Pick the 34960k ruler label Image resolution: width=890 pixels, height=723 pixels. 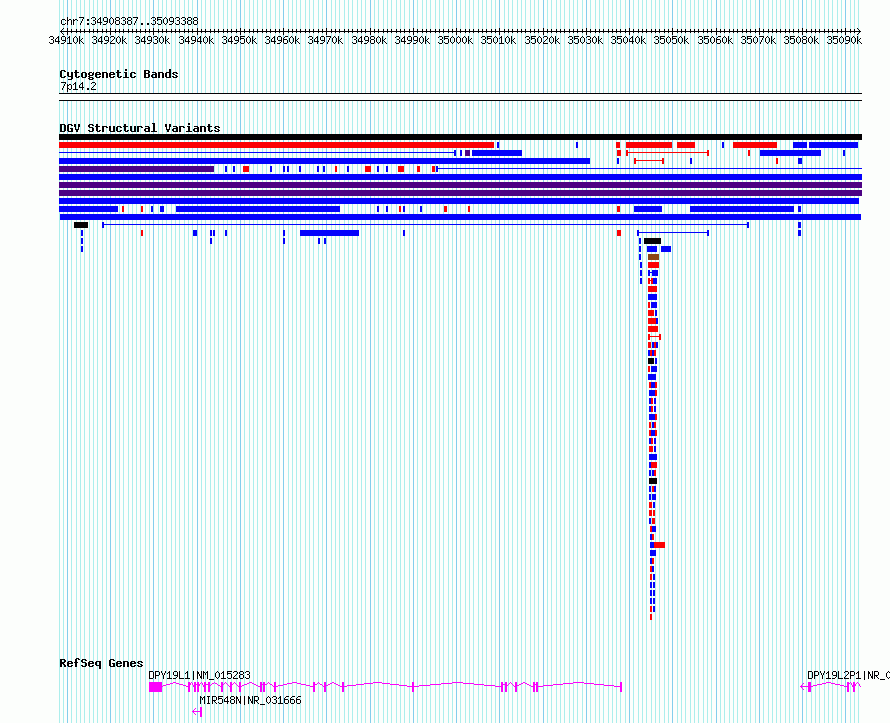click(x=282, y=40)
